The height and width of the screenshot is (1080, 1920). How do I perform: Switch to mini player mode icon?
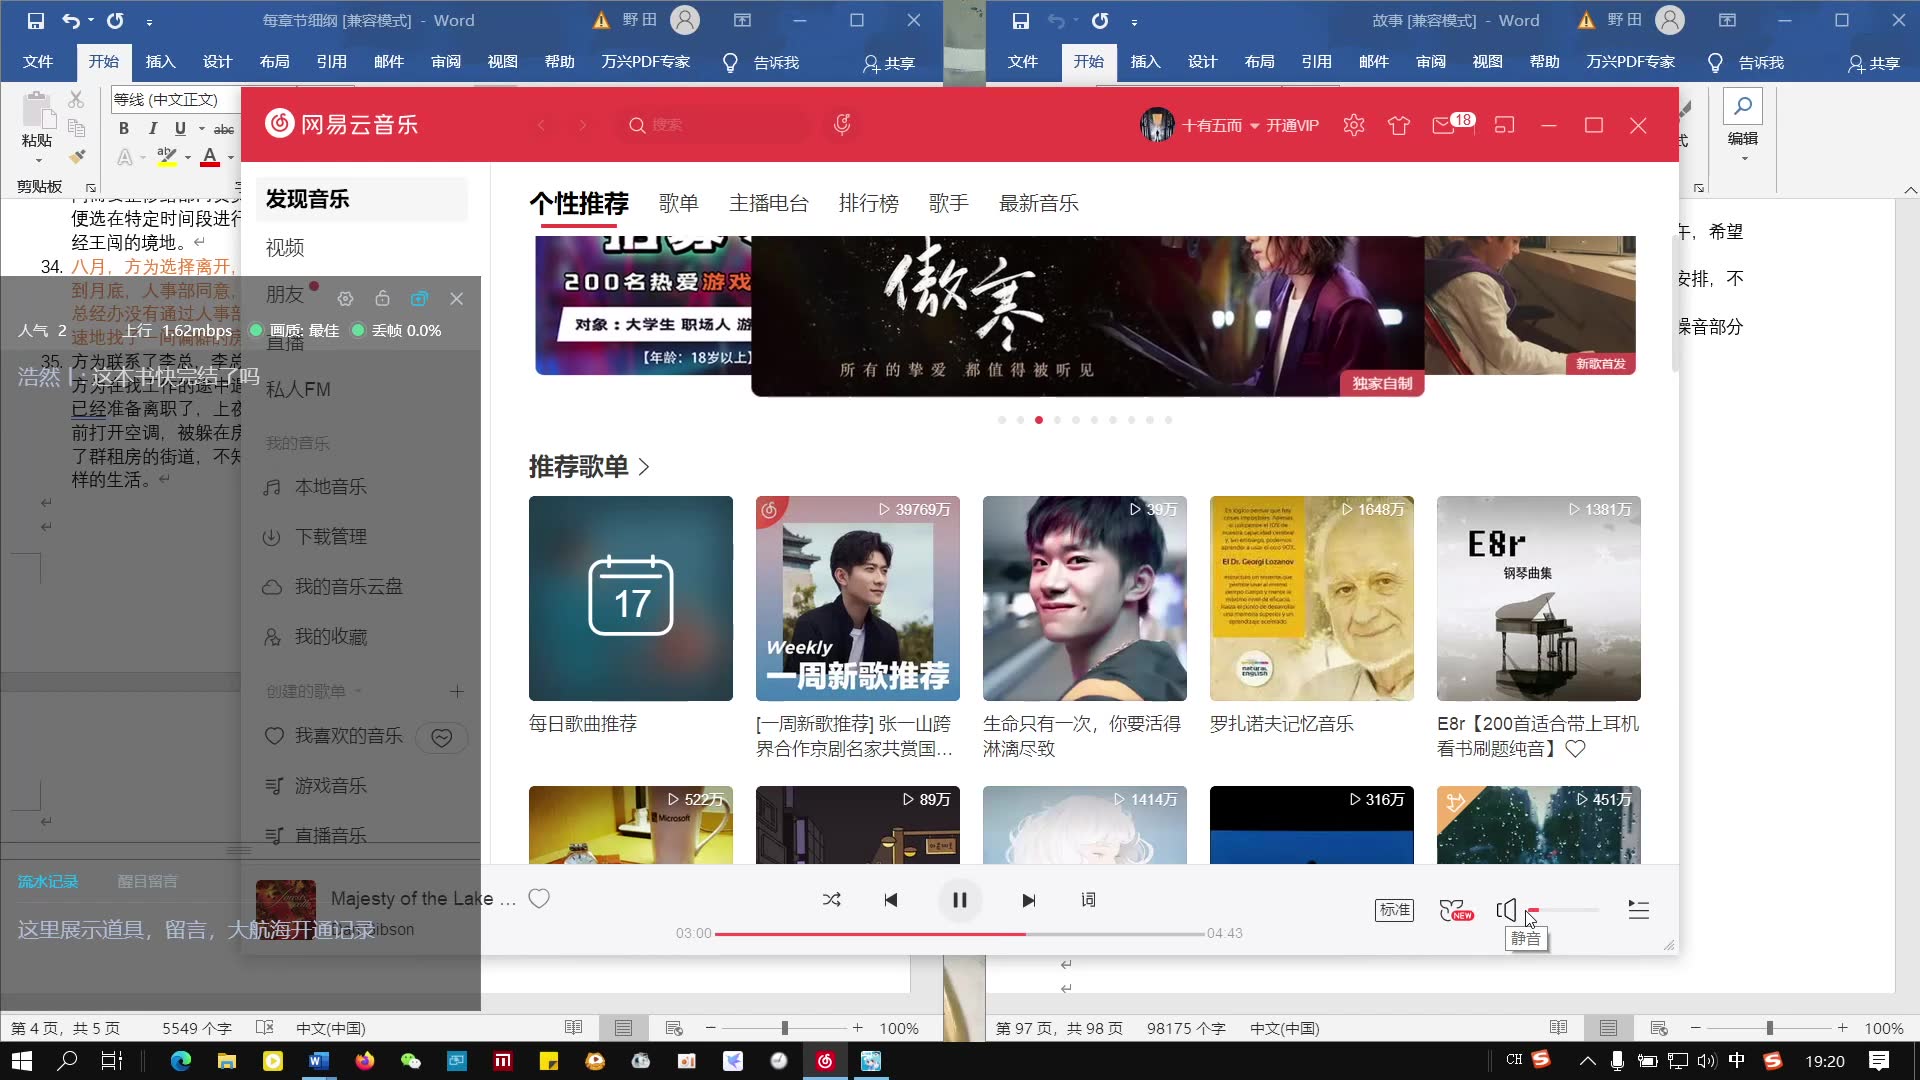click(x=1504, y=126)
